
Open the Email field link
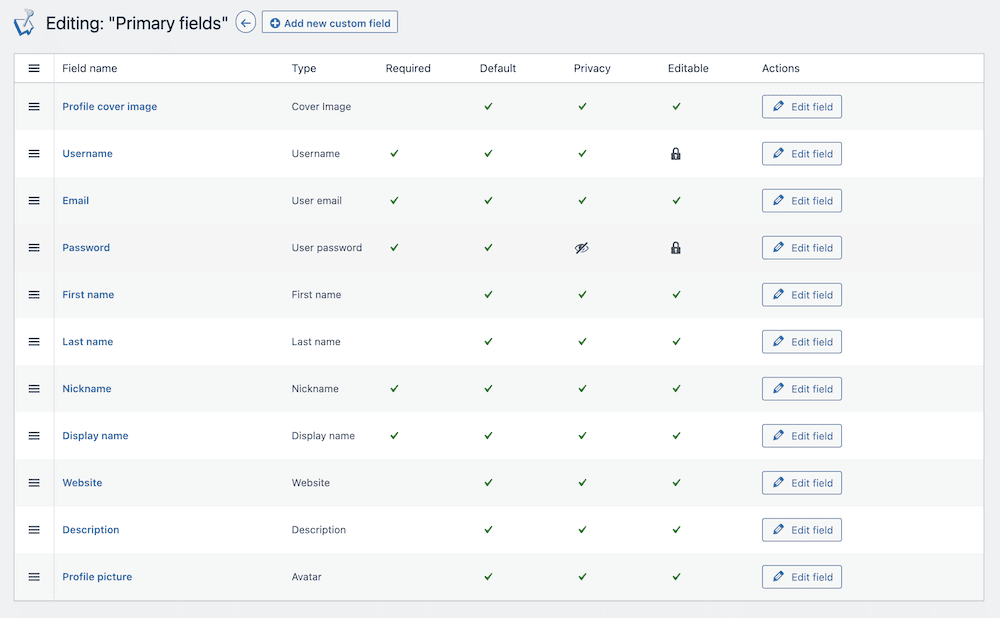75,200
